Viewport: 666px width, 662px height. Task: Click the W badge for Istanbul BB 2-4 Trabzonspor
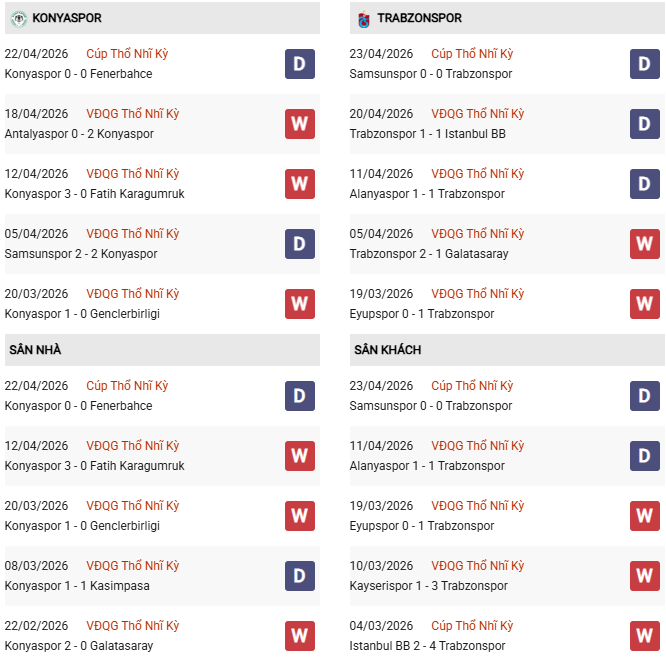pyautogui.click(x=645, y=636)
